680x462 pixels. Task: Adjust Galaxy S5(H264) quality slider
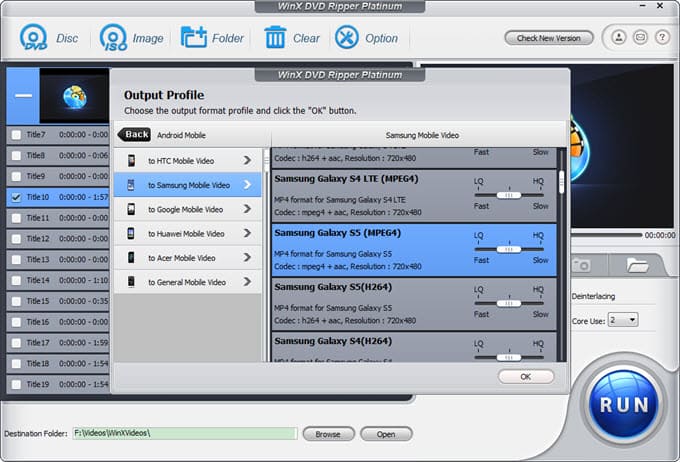pyautogui.click(x=509, y=304)
